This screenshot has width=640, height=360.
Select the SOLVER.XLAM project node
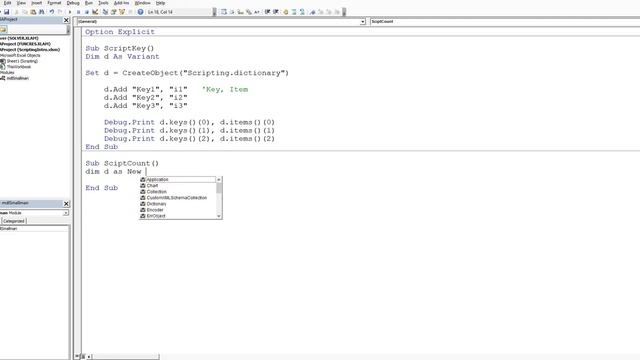19,38
